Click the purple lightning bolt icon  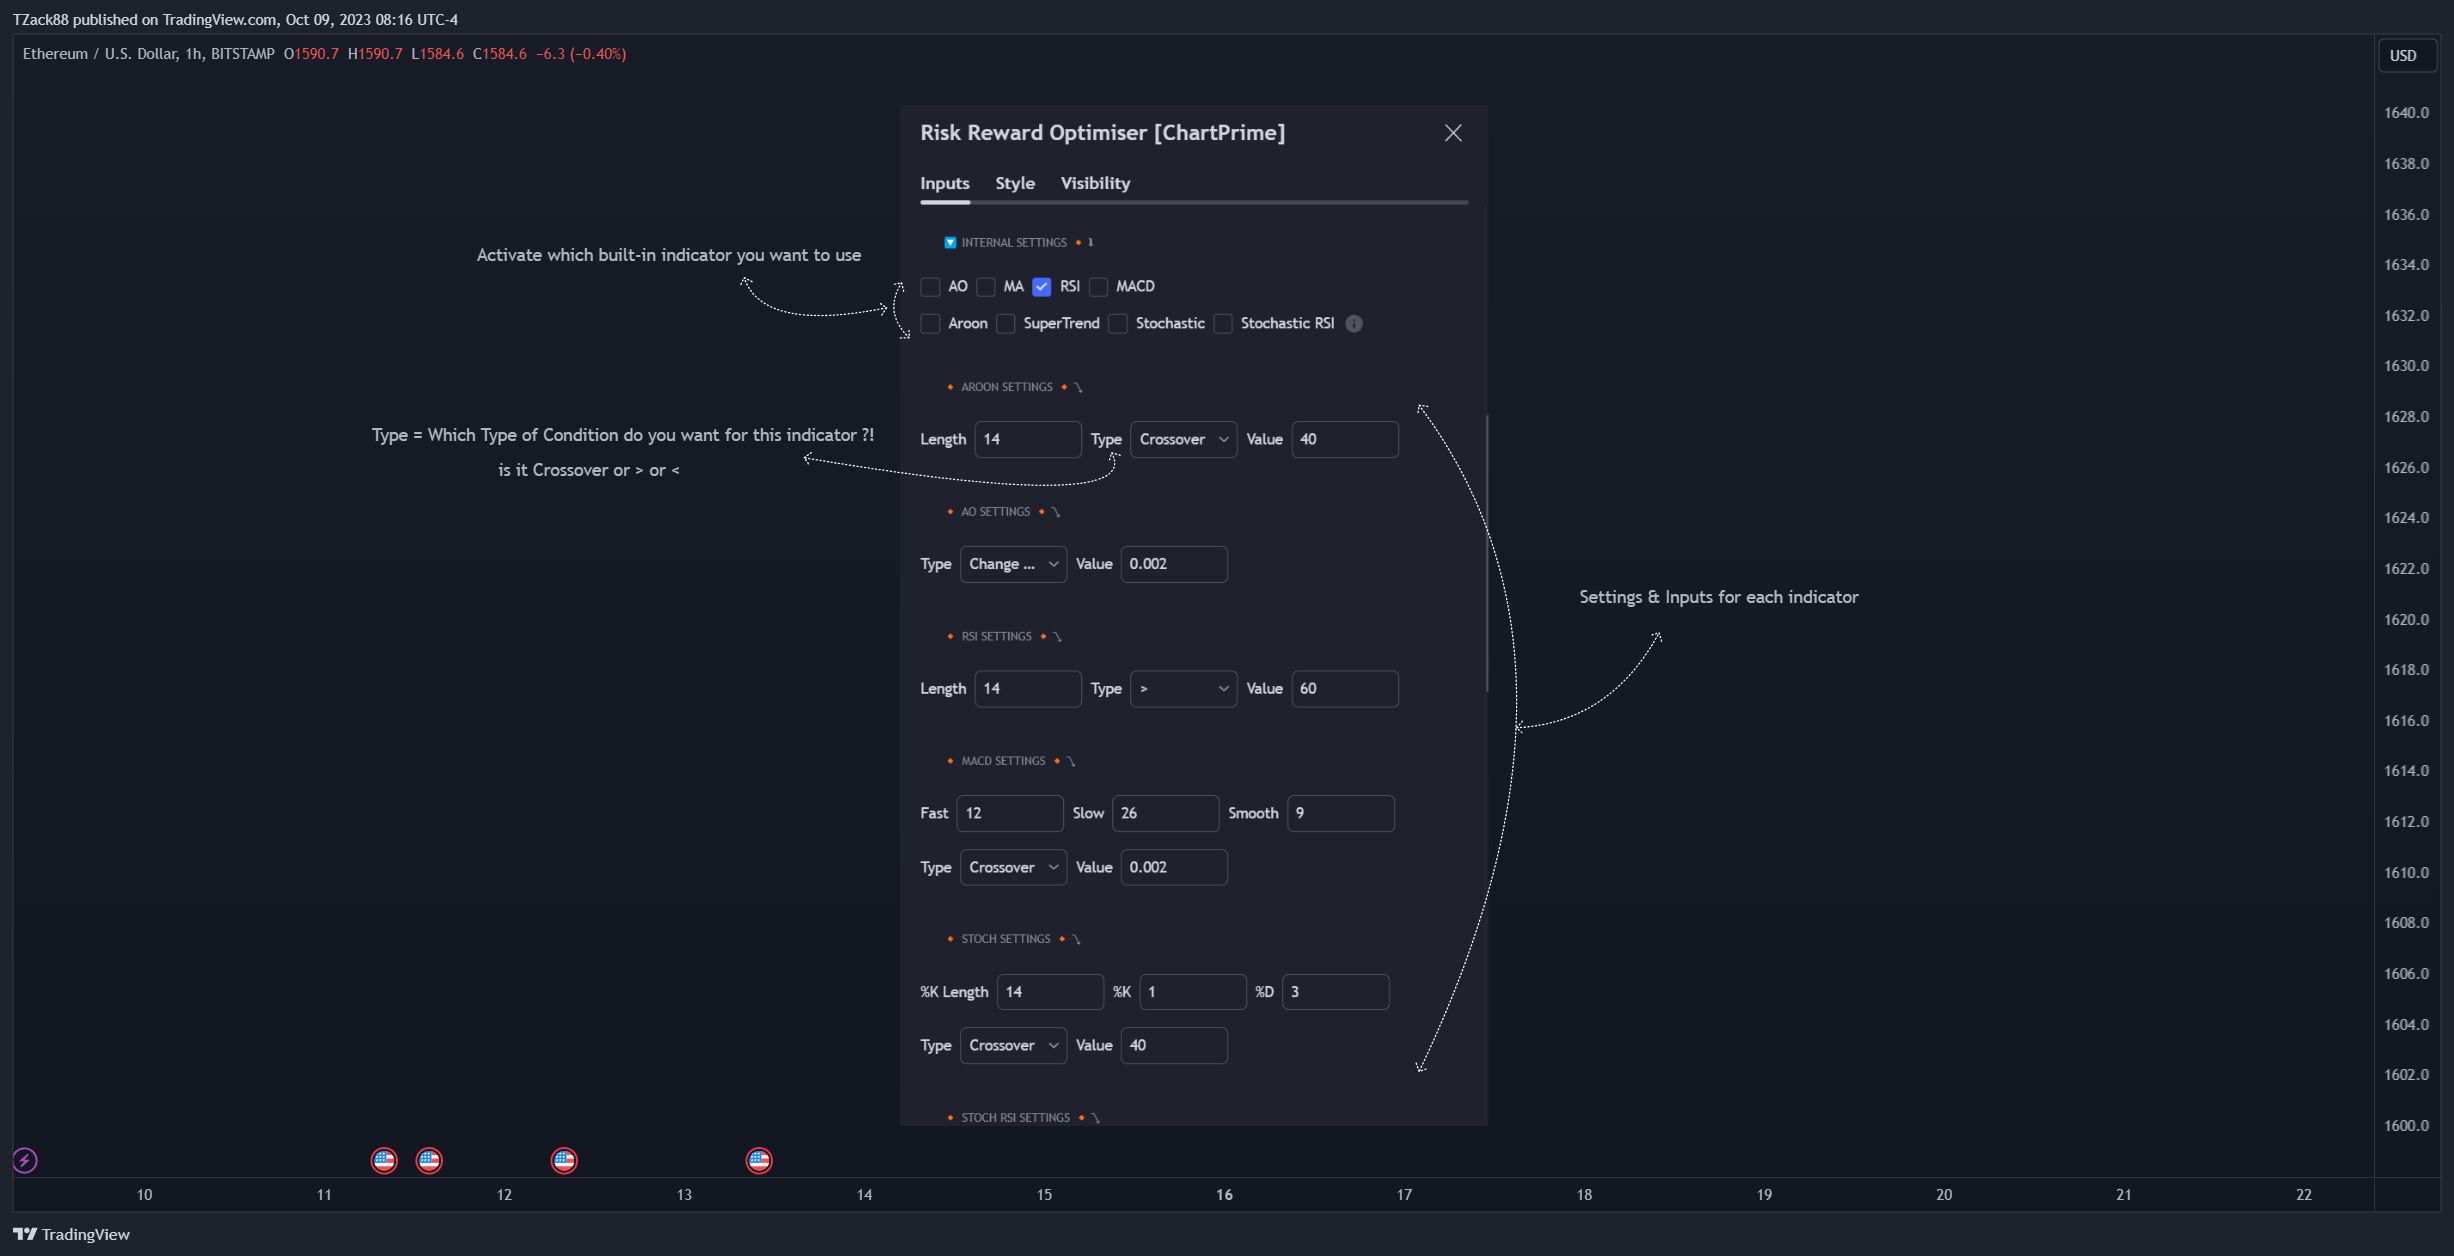(25, 1160)
